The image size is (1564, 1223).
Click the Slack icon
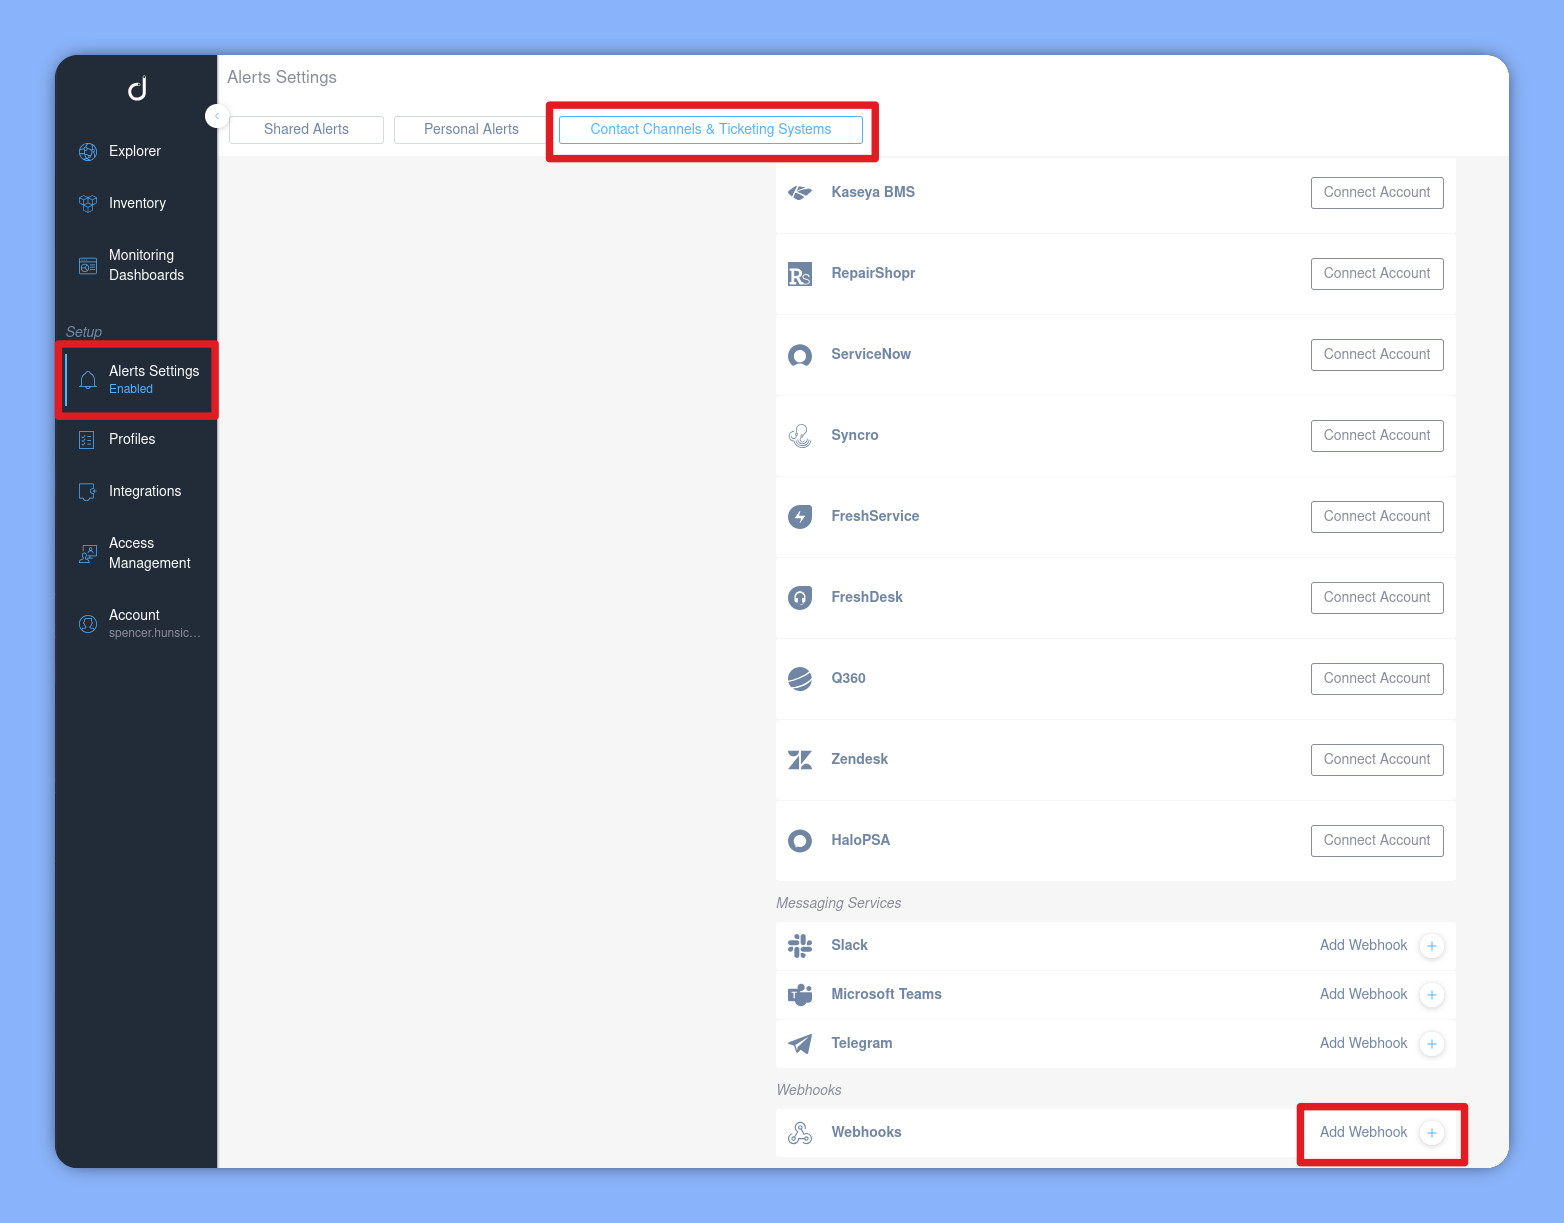(800, 946)
